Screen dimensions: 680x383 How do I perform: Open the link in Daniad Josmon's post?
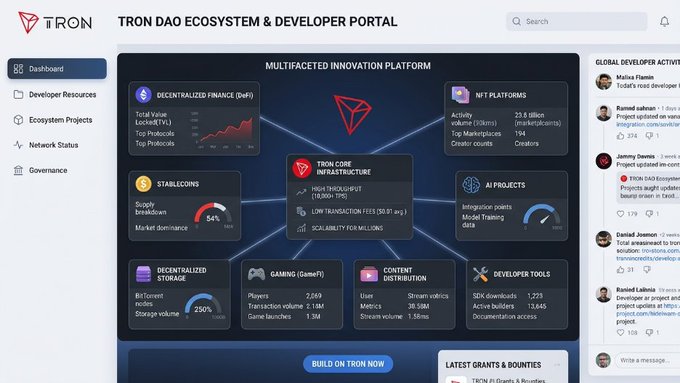click(x=648, y=255)
